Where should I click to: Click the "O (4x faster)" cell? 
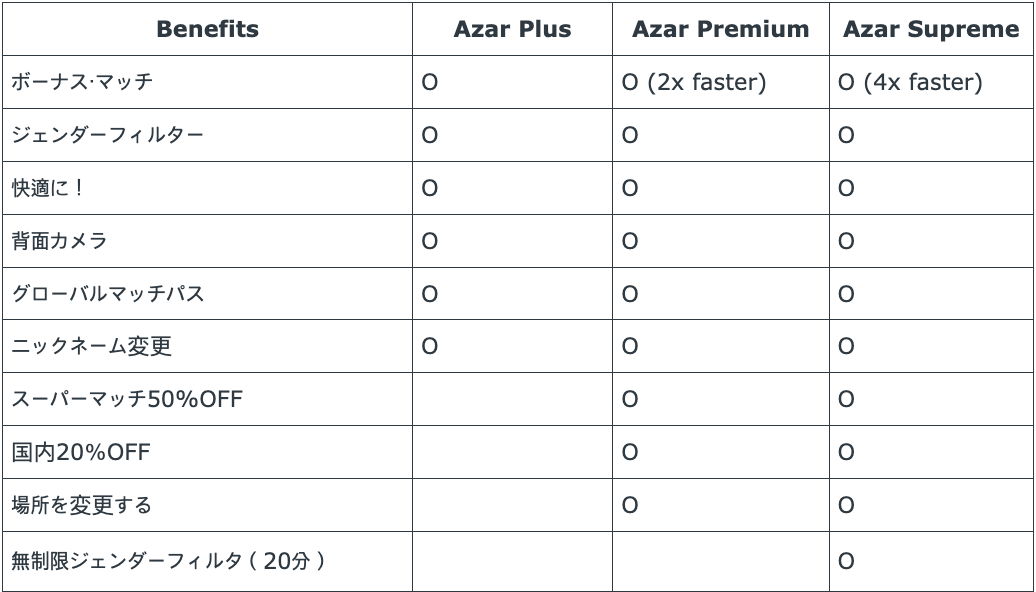click(x=910, y=82)
